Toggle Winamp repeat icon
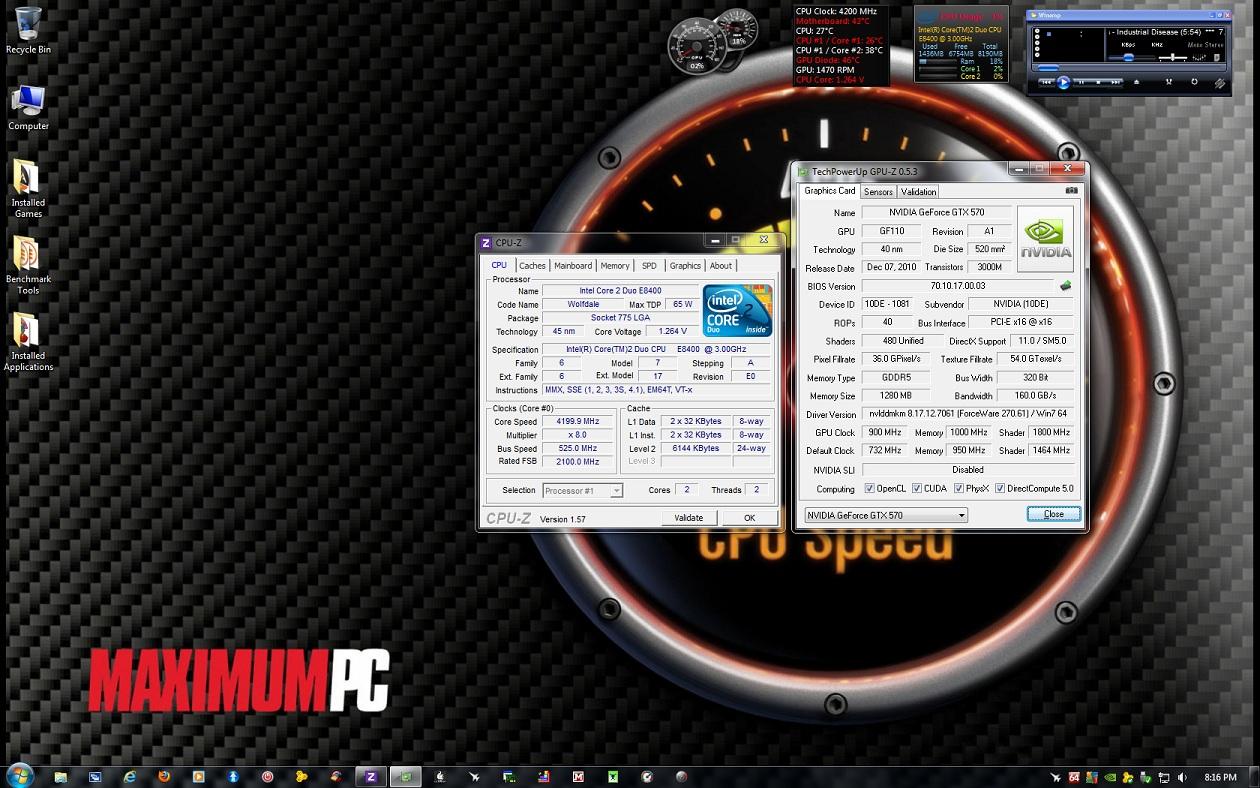1260x788 pixels. (1194, 82)
